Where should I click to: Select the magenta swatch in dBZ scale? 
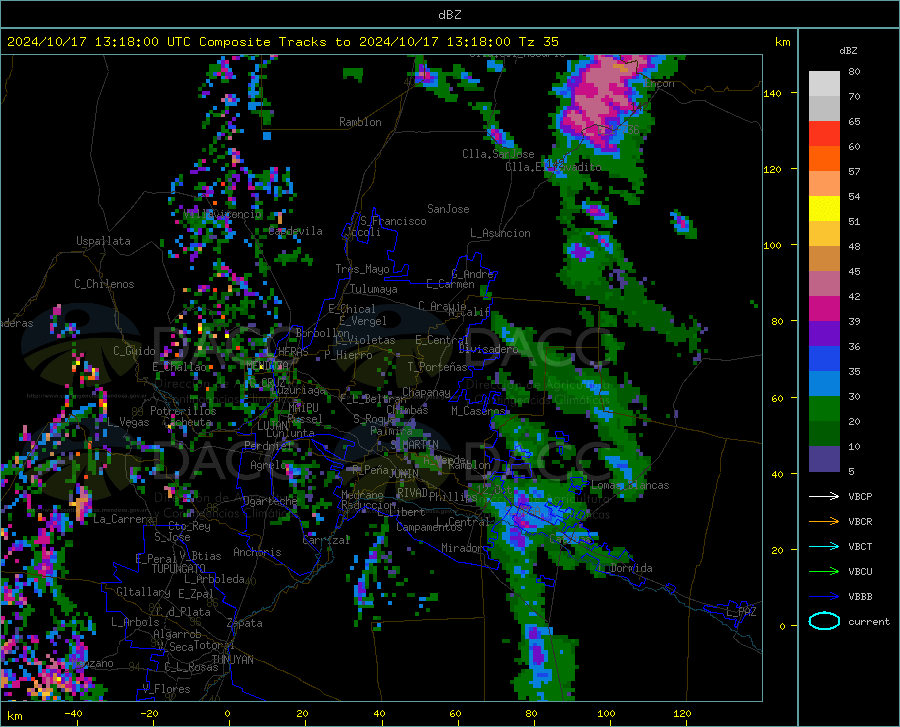(x=824, y=309)
